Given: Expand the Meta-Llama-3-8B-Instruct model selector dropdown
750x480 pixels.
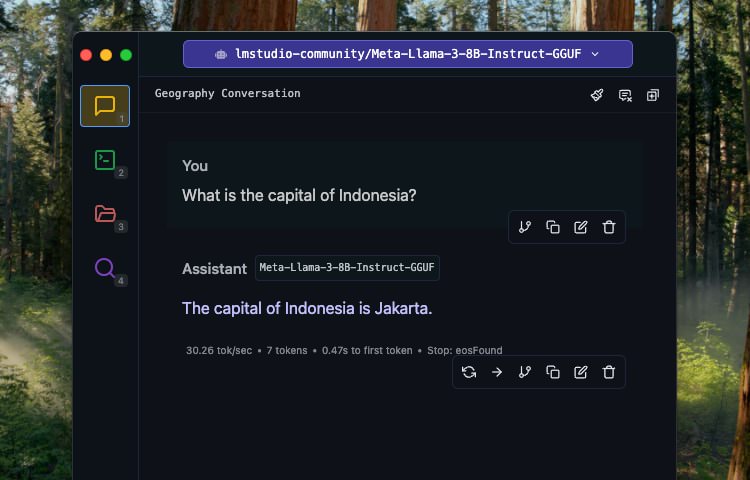Looking at the screenshot, I should (408, 54).
